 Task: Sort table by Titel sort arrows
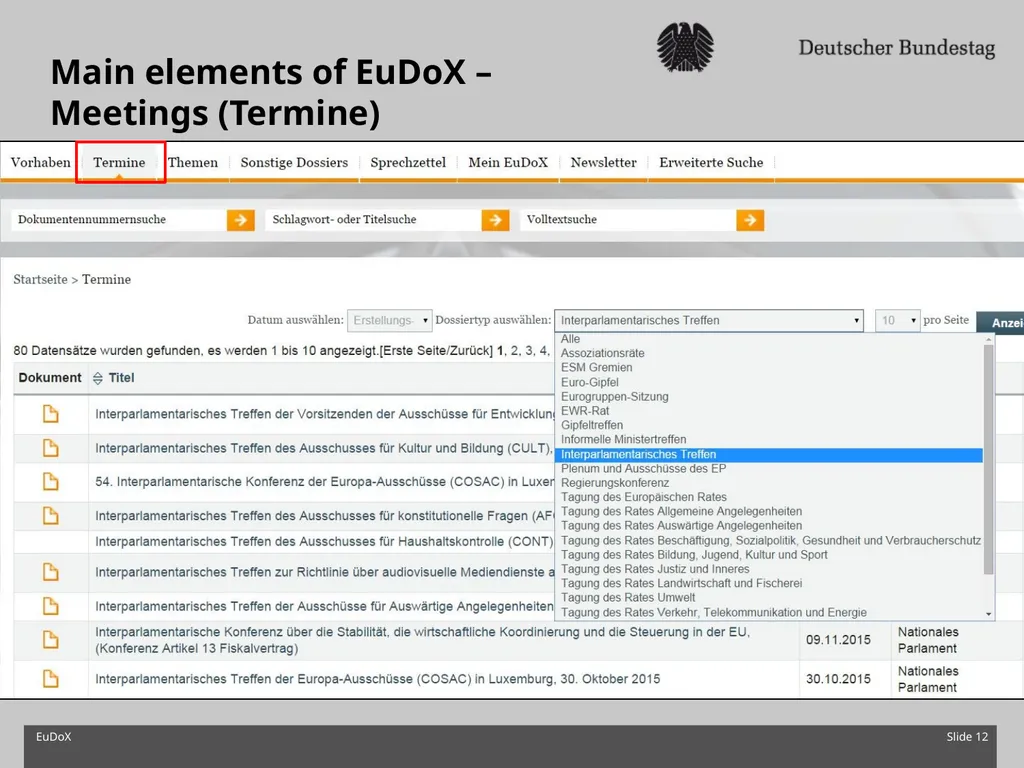pos(98,378)
